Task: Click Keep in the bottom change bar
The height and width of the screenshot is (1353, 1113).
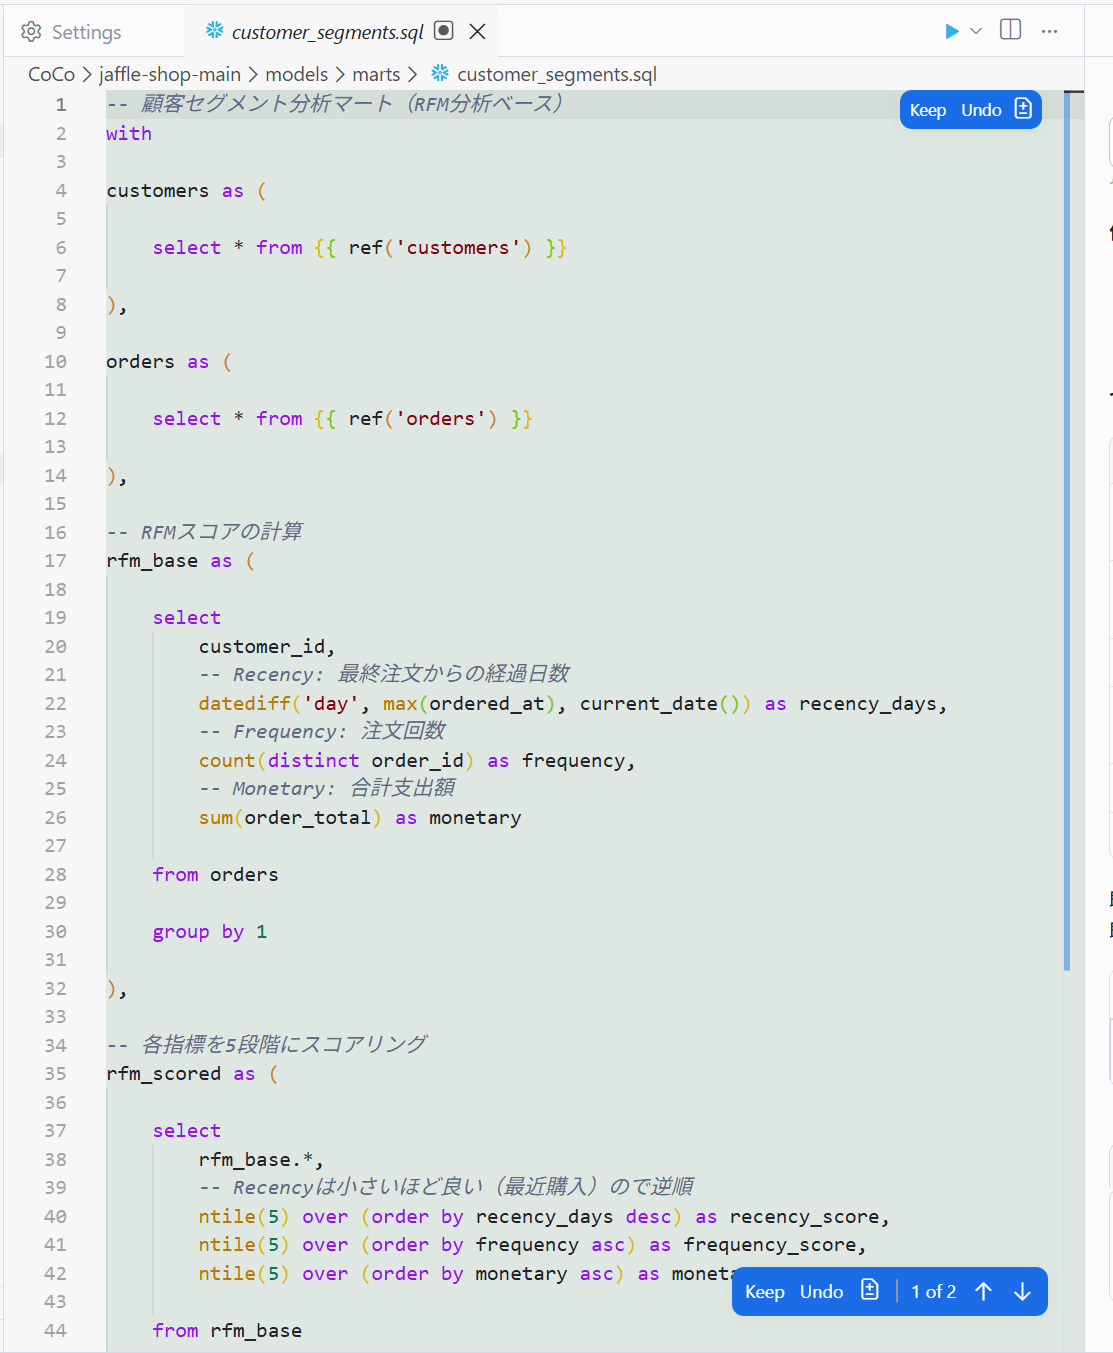Action: [x=765, y=1292]
